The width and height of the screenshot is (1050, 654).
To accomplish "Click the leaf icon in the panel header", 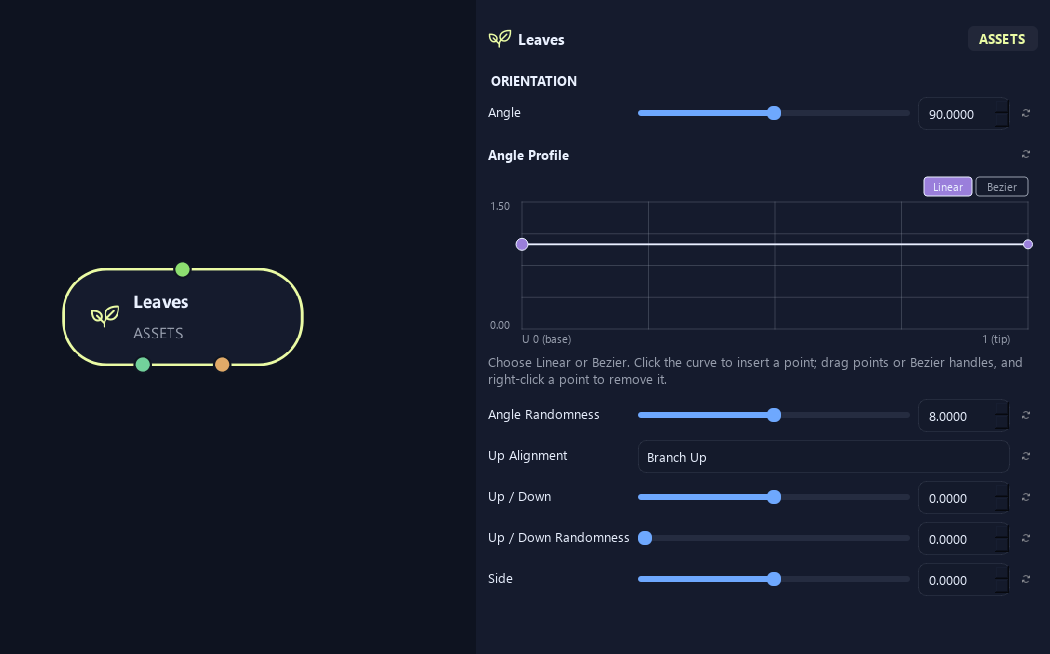I will [500, 39].
